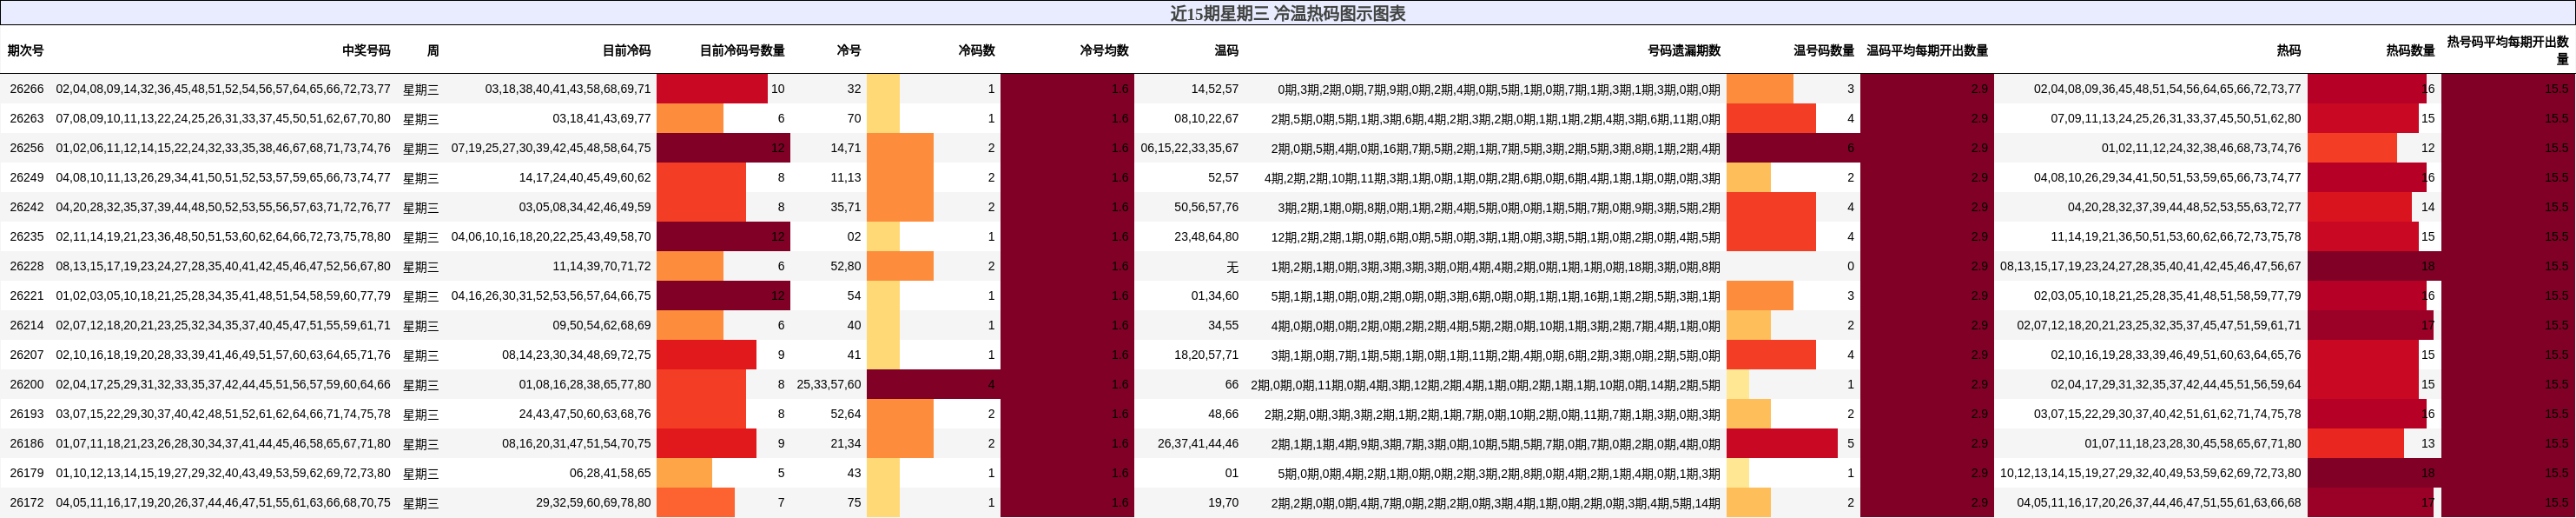The width and height of the screenshot is (2576, 518).
Task: Click the 无 warm code cell
Action: click(x=1232, y=266)
